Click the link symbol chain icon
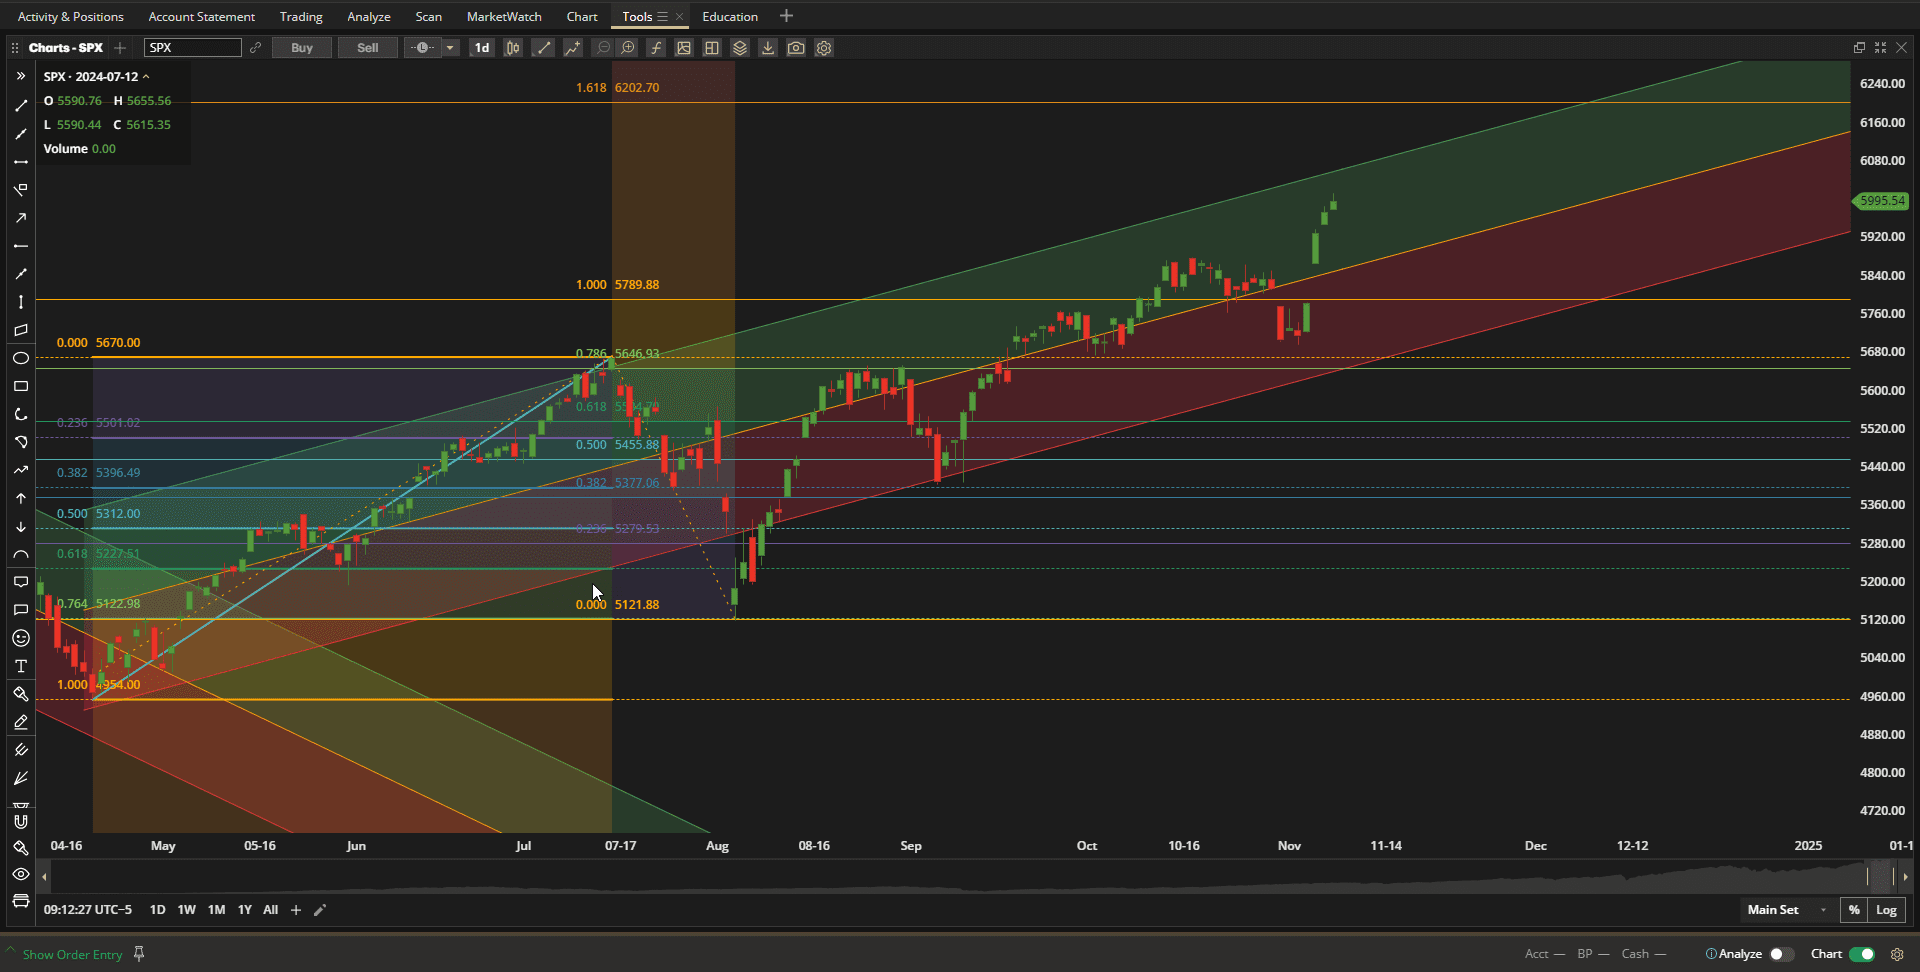 (x=256, y=48)
